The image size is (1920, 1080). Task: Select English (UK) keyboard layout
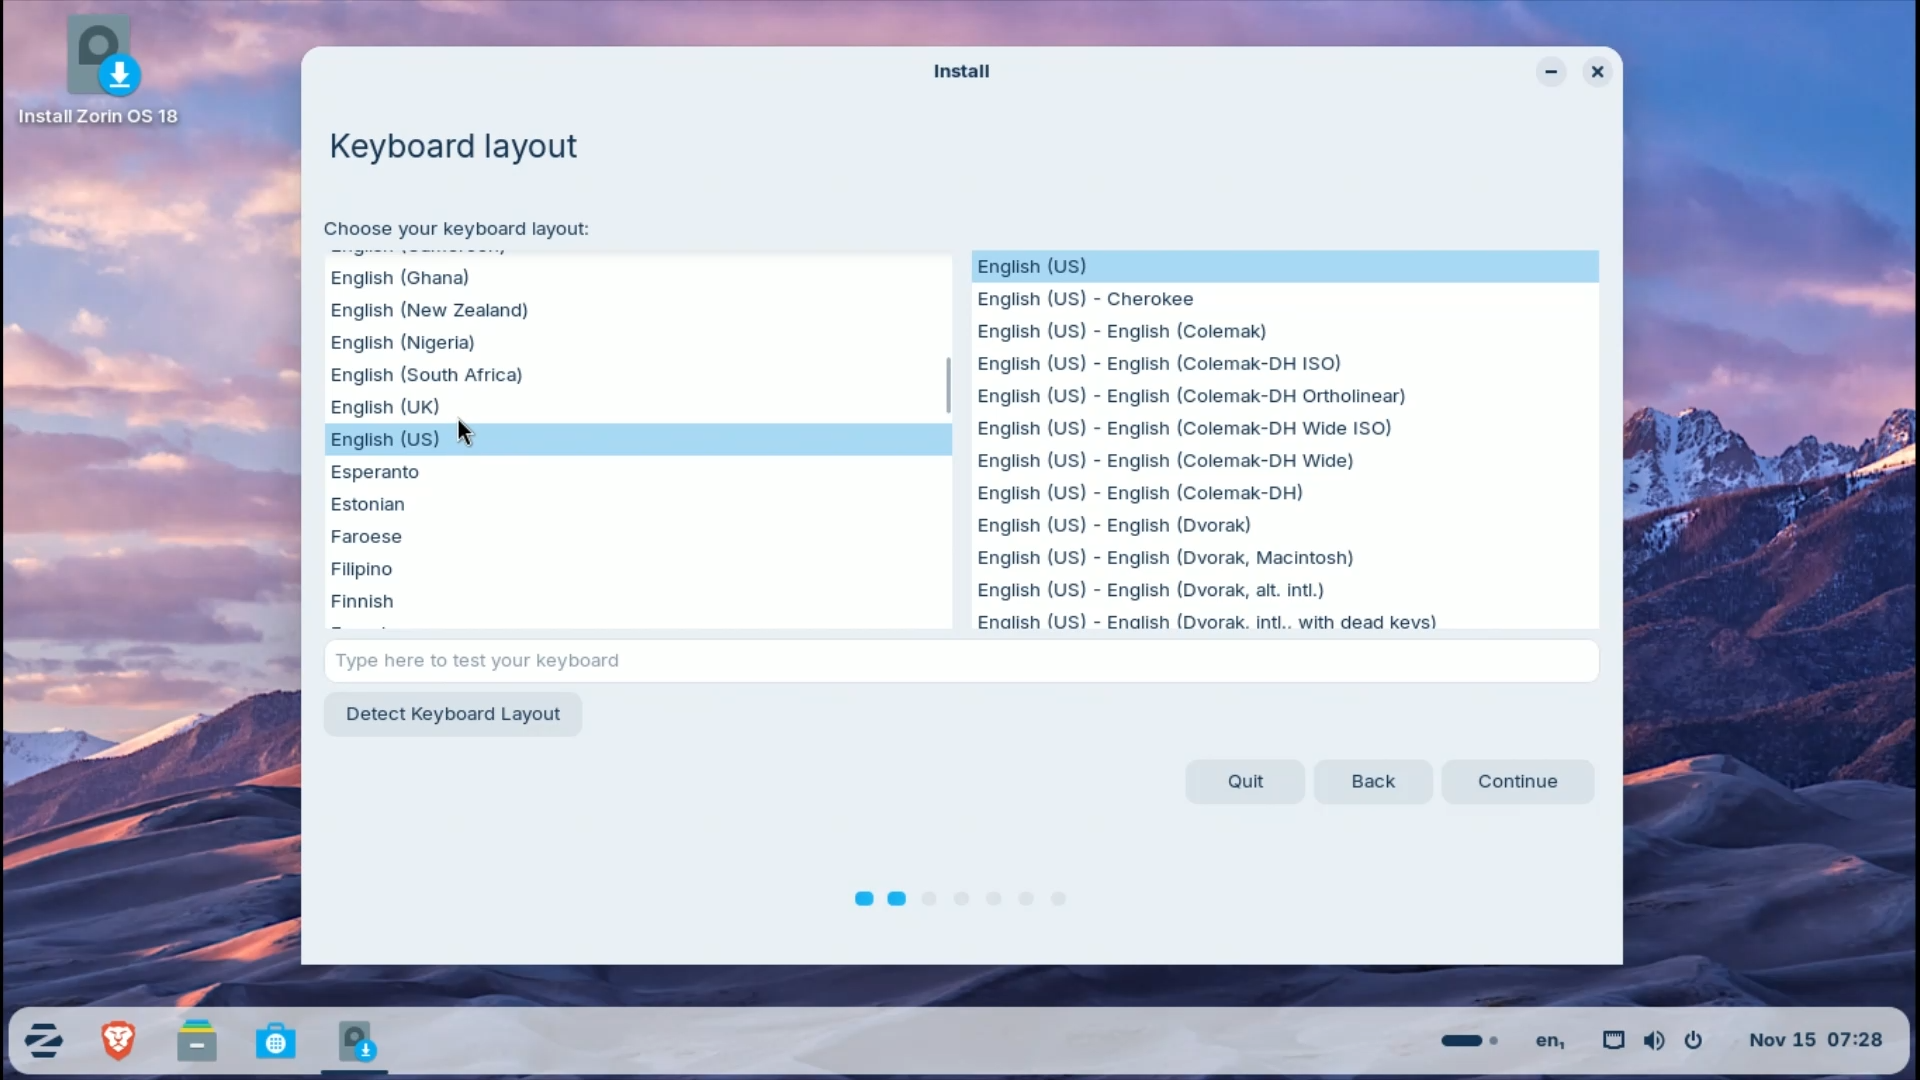click(x=385, y=407)
